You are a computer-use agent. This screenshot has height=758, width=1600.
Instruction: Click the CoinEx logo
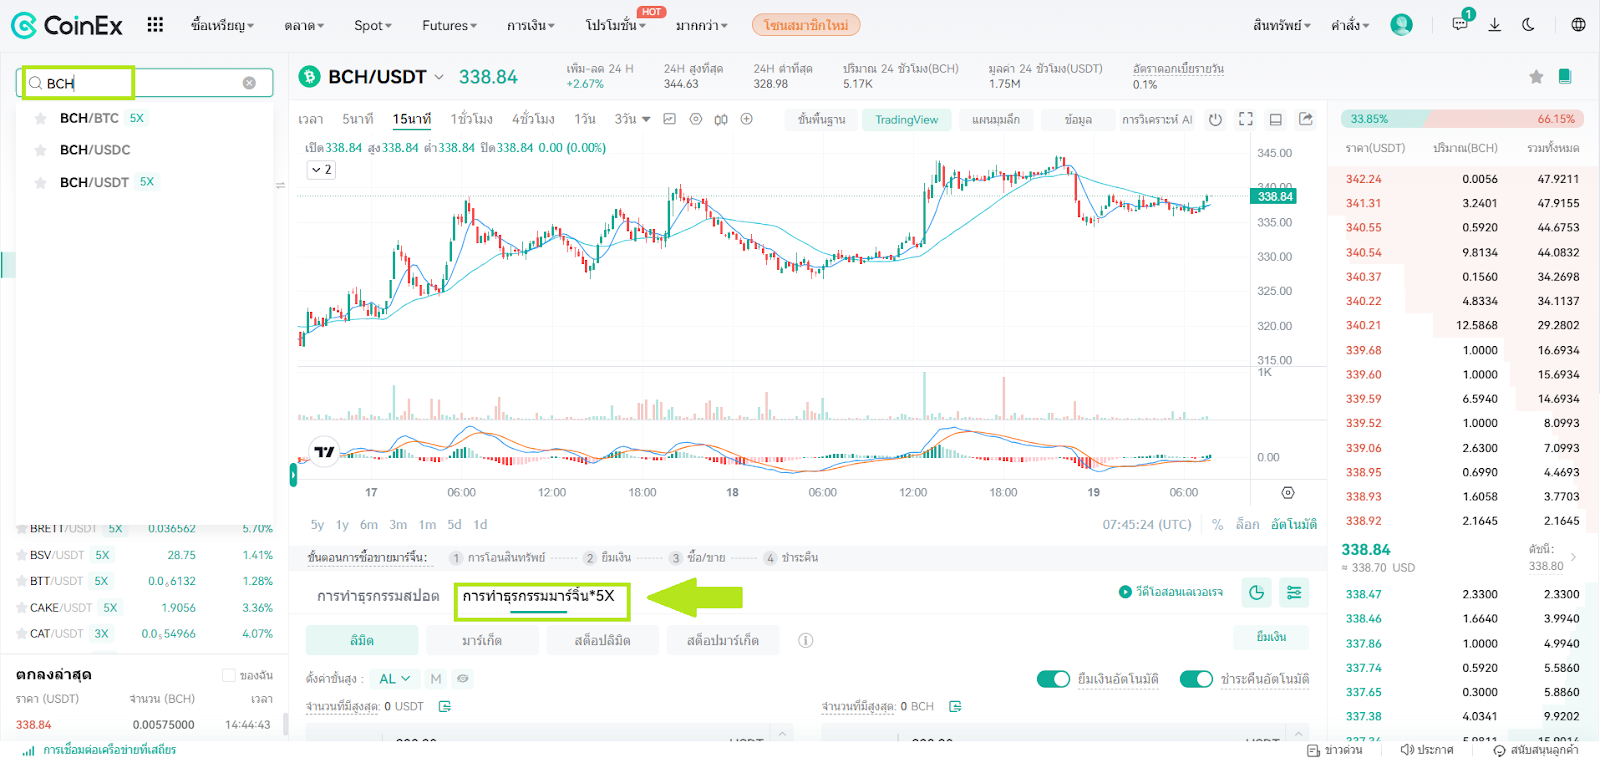click(x=67, y=25)
